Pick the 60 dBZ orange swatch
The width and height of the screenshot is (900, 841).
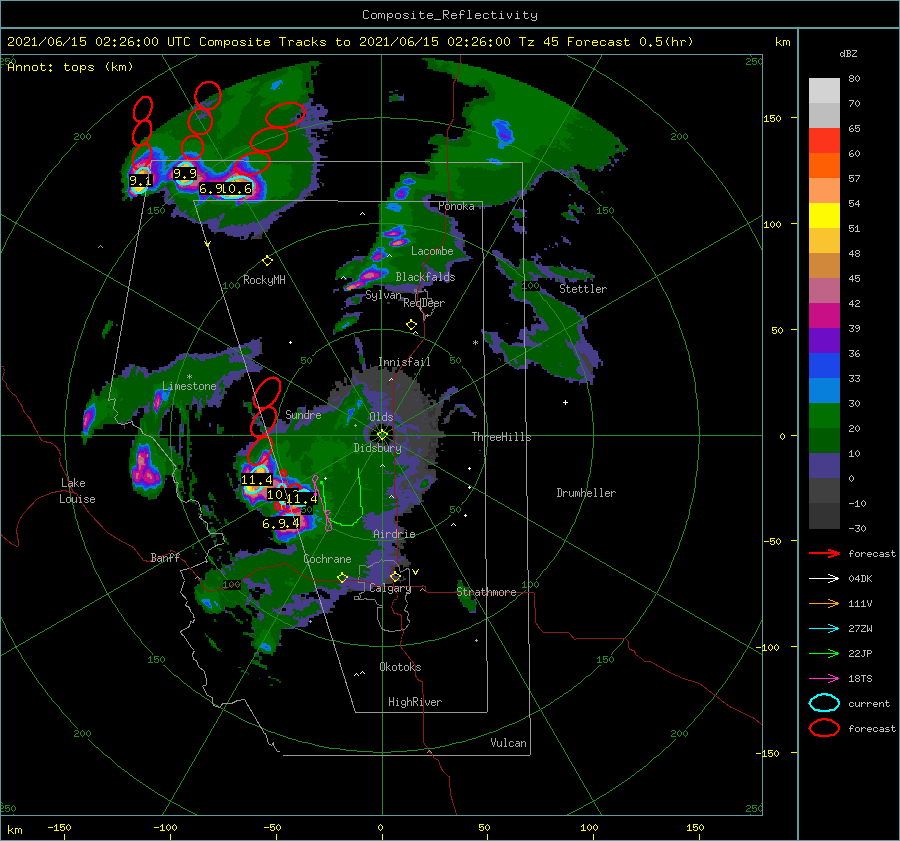(x=824, y=165)
